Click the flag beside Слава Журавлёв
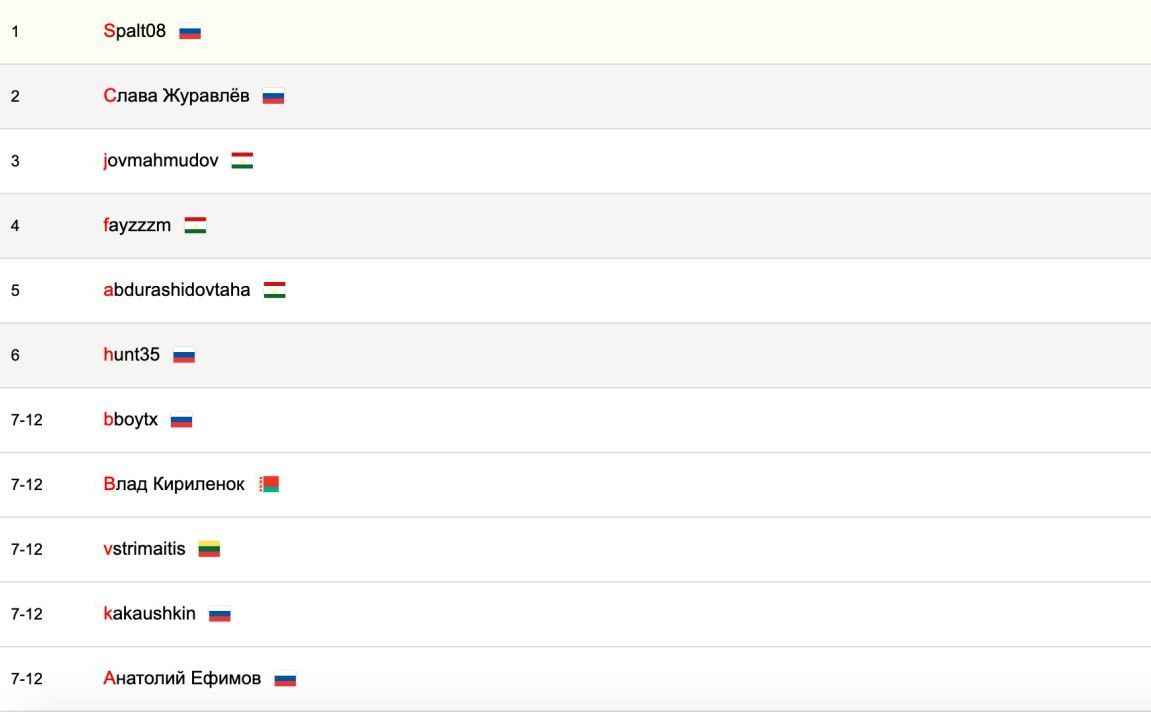The image size is (1151, 712). tap(273, 97)
